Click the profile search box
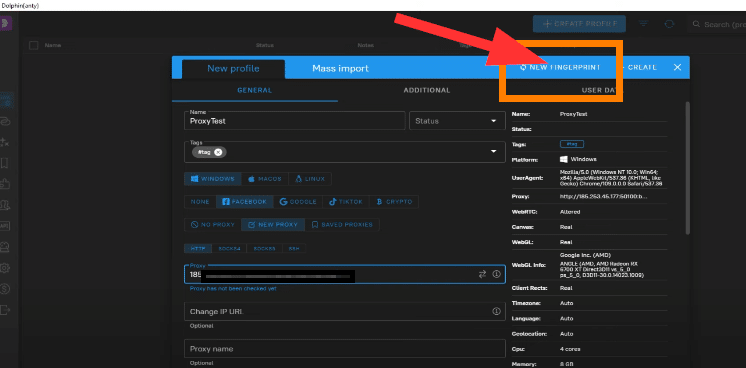Viewport: 746px width, 368px height. click(x=717, y=24)
